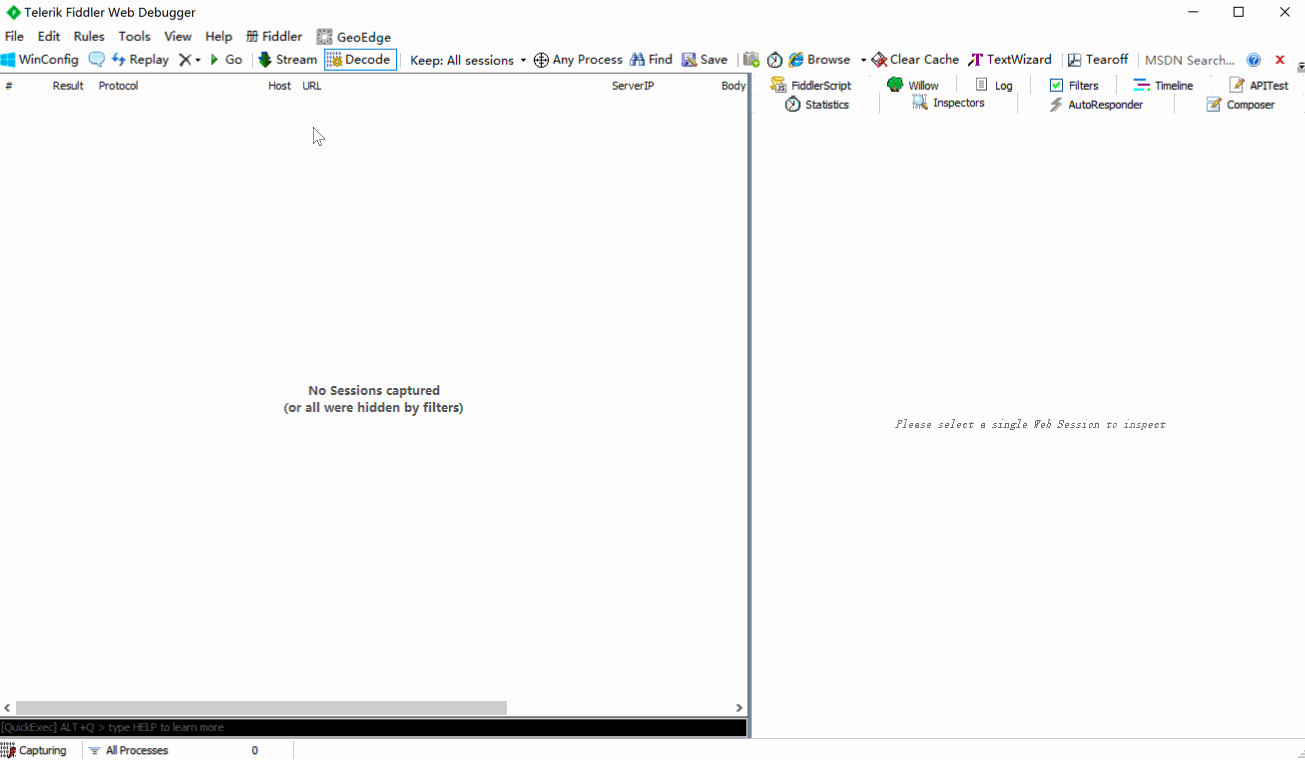Click the timer stopwatch toolbar icon
This screenshot has width=1305, height=760.
[x=775, y=60]
